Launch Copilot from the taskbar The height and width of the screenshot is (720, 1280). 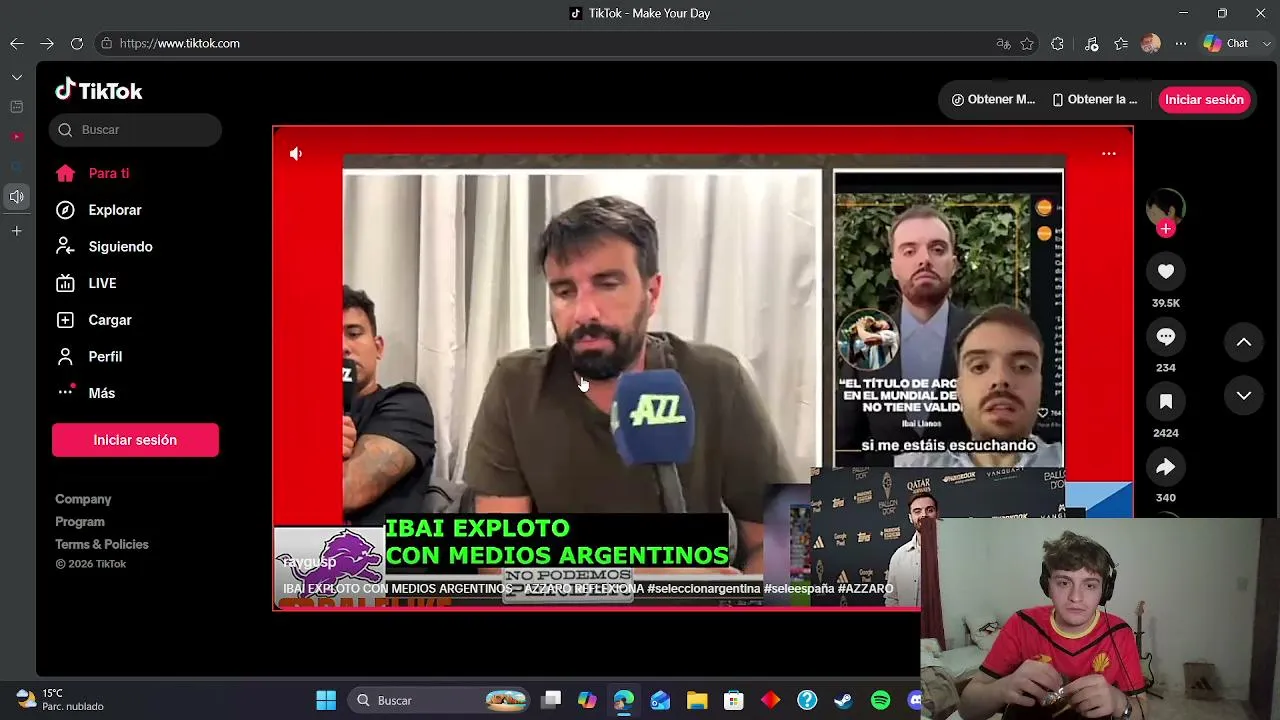(x=587, y=700)
